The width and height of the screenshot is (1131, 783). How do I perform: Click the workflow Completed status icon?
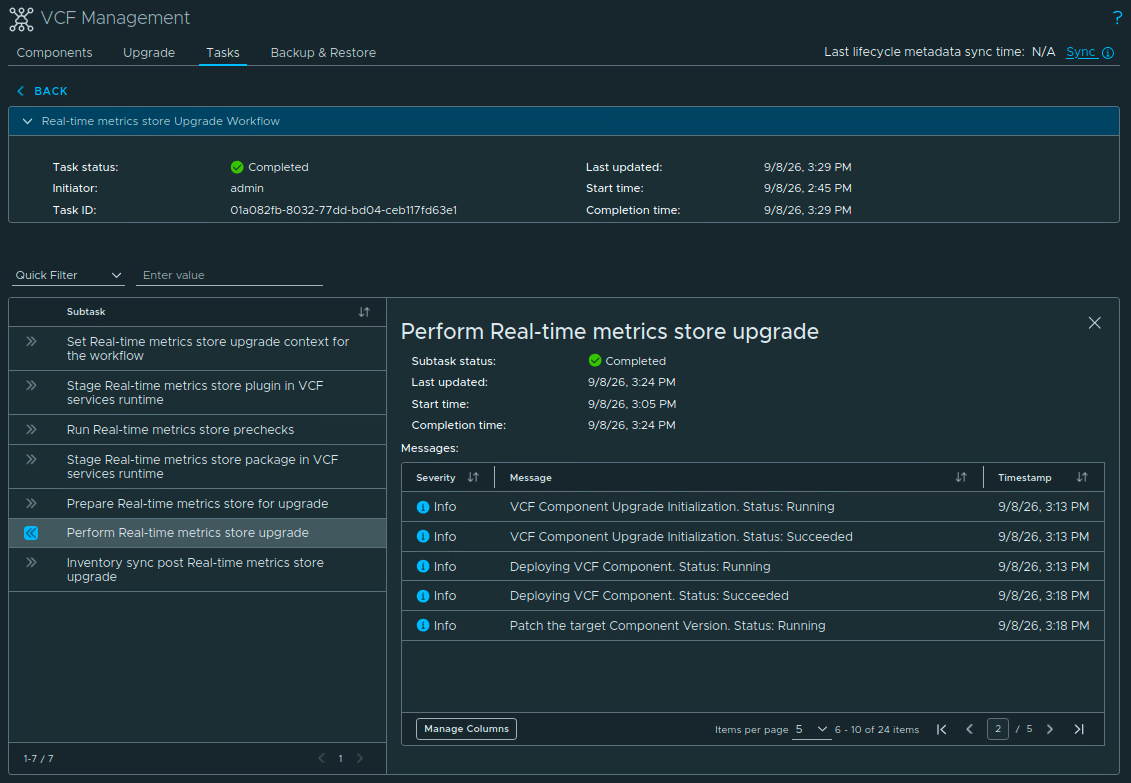(x=237, y=167)
